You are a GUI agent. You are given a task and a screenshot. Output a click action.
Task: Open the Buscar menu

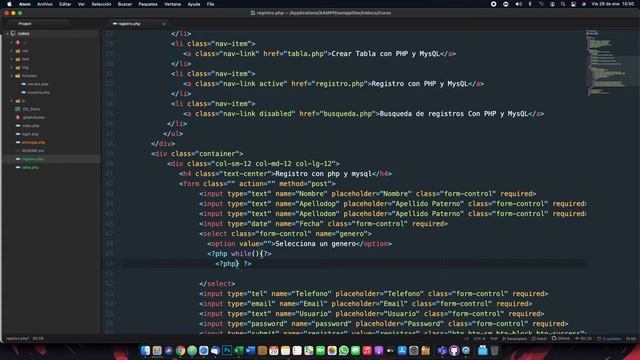click(x=125, y=4)
